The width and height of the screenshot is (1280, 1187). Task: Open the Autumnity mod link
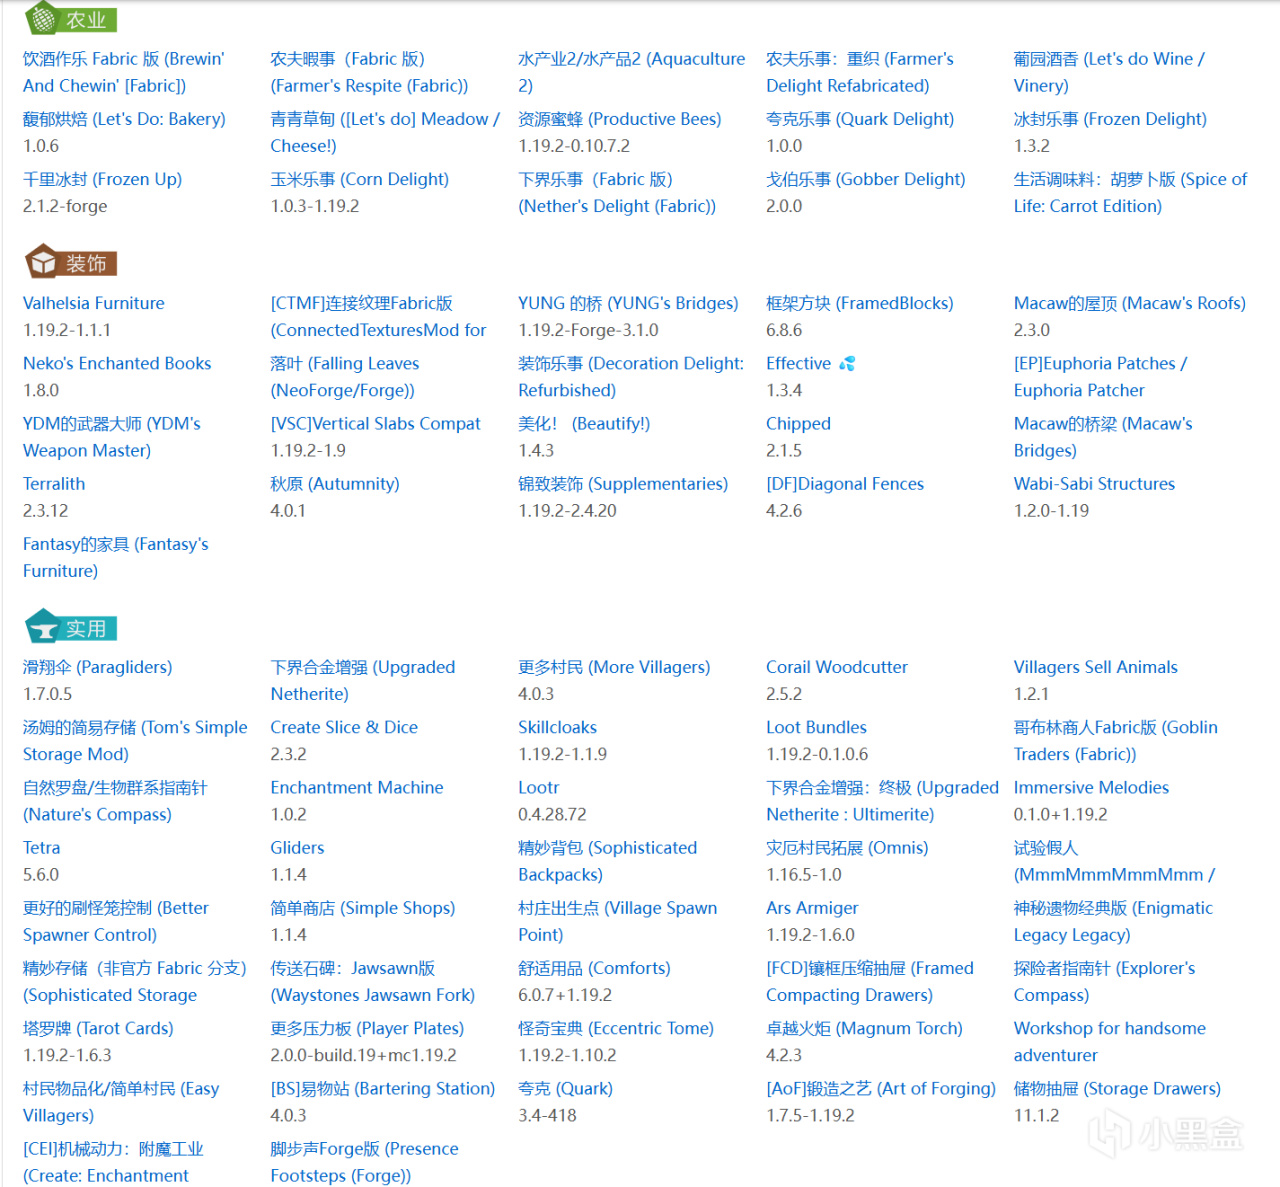[x=335, y=483]
